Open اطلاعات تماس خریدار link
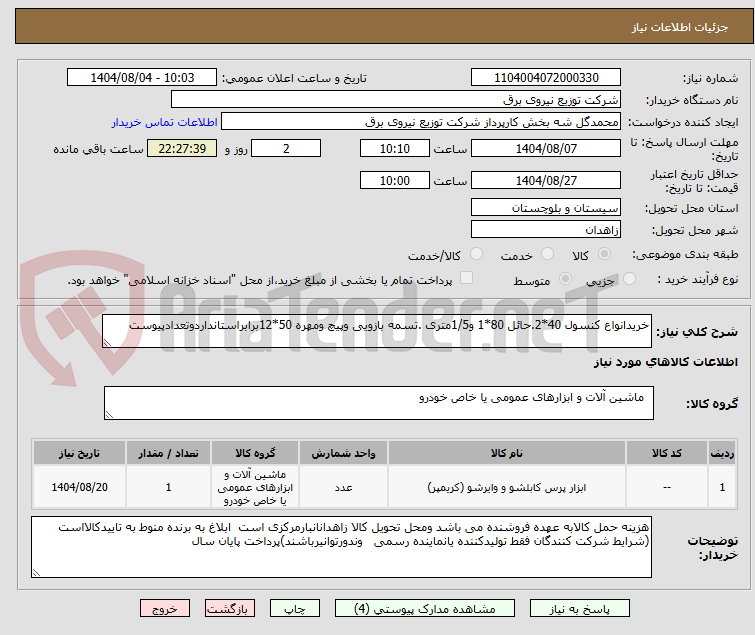Image resolution: width=755 pixels, height=635 pixels. [165, 122]
